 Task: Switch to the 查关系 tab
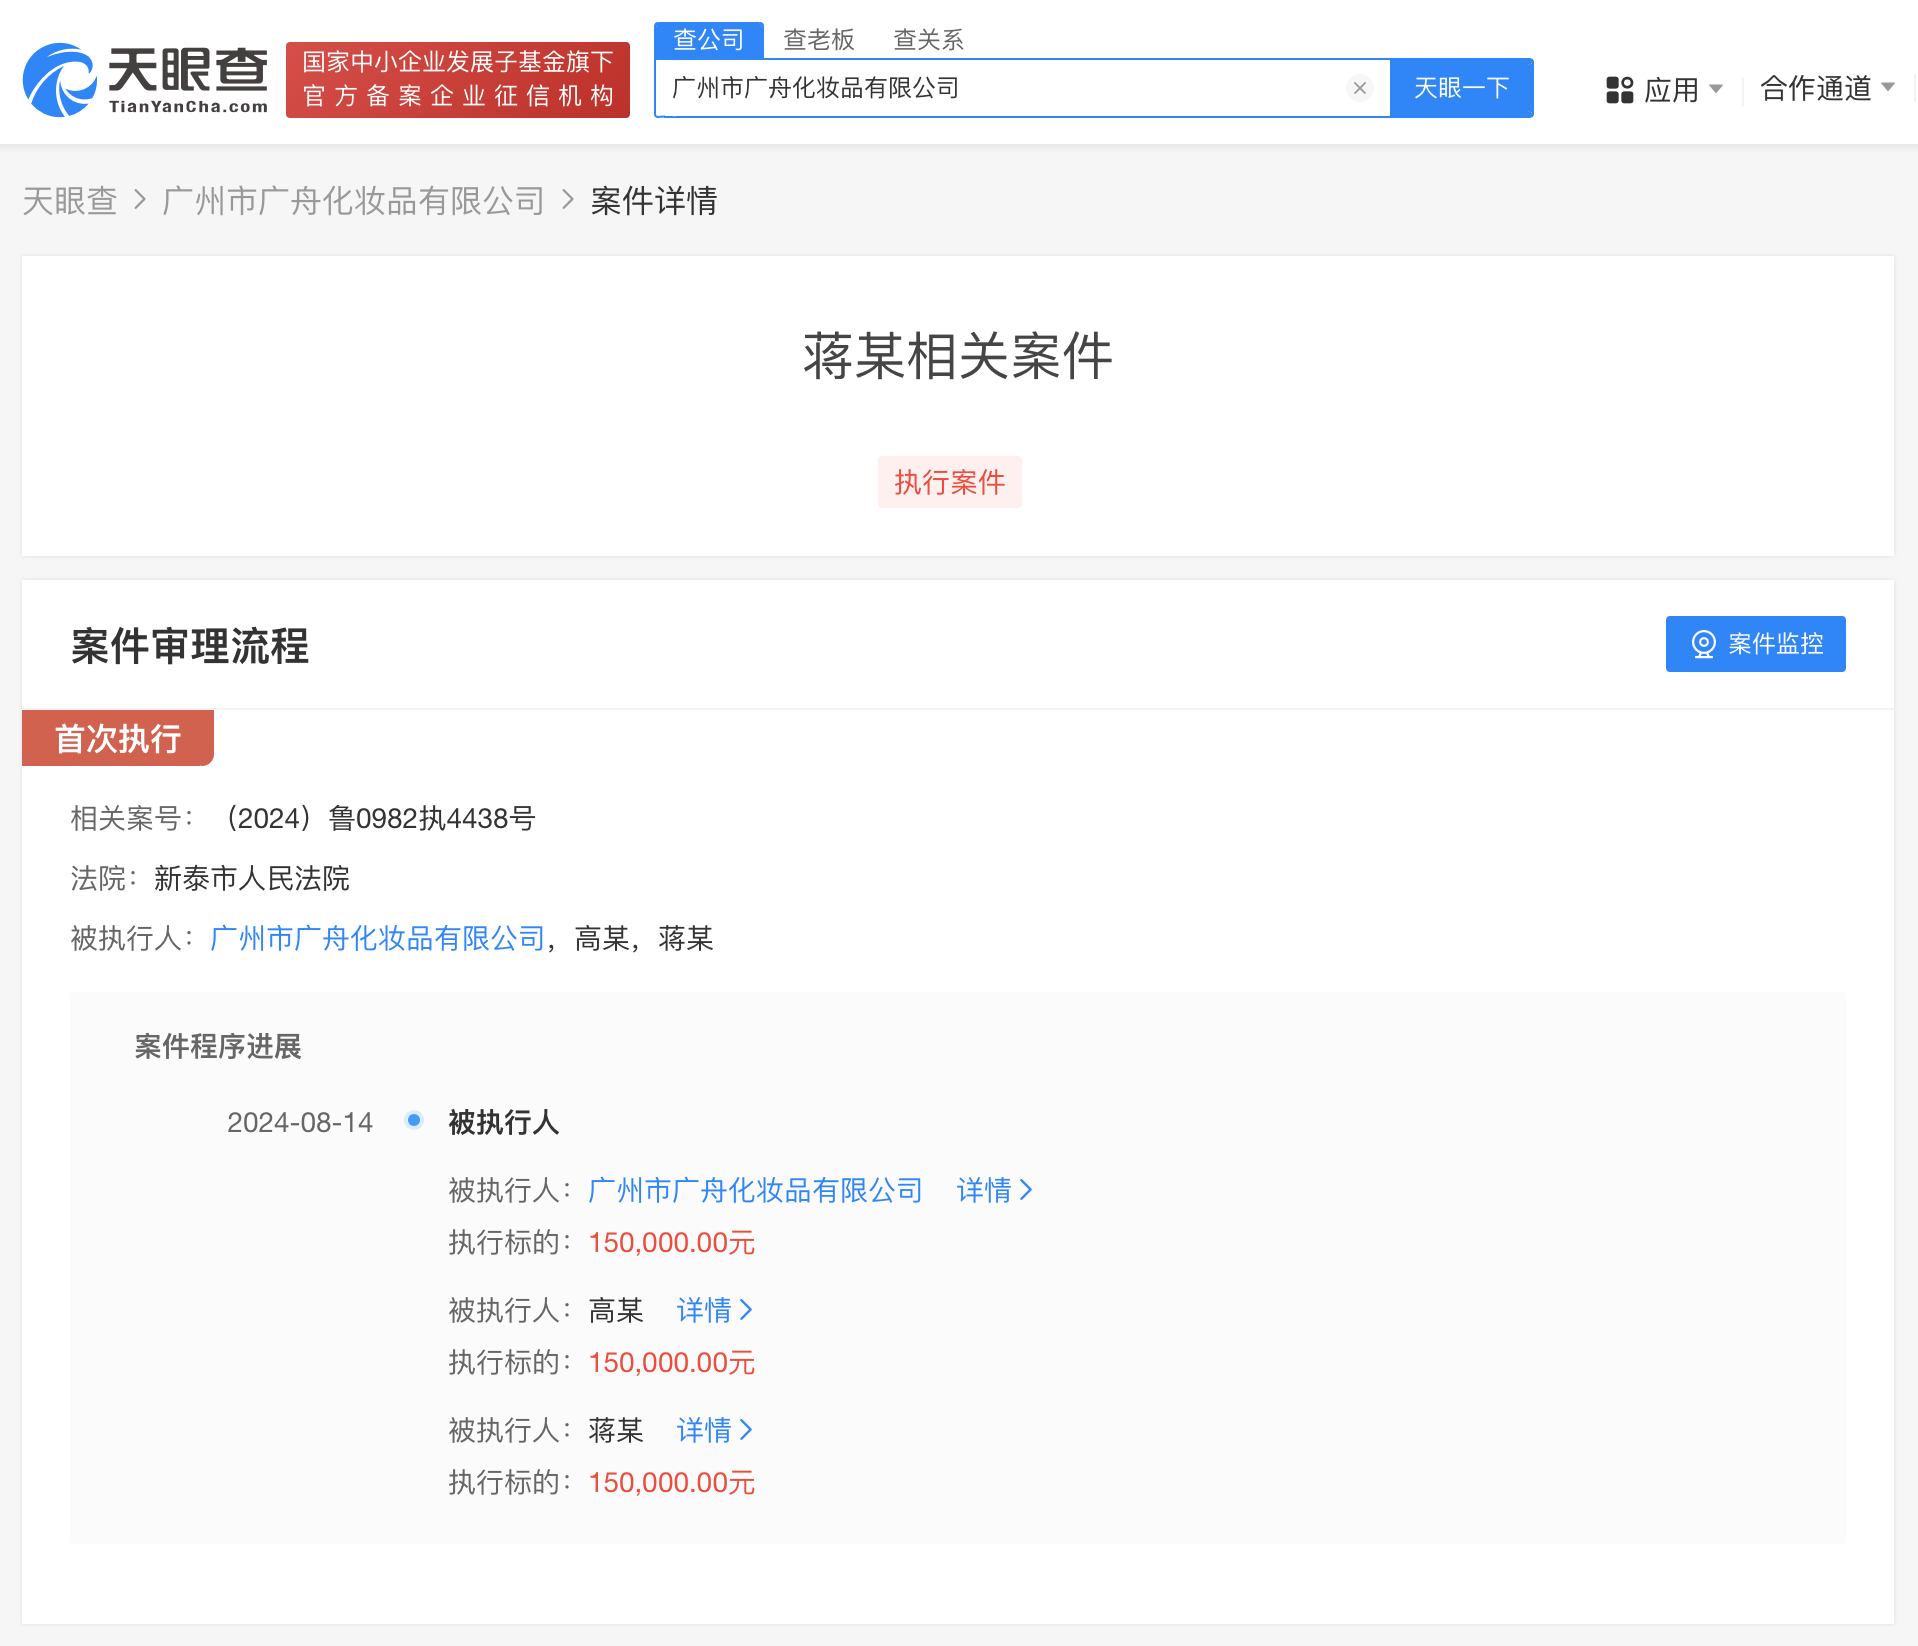click(x=928, y=39)
